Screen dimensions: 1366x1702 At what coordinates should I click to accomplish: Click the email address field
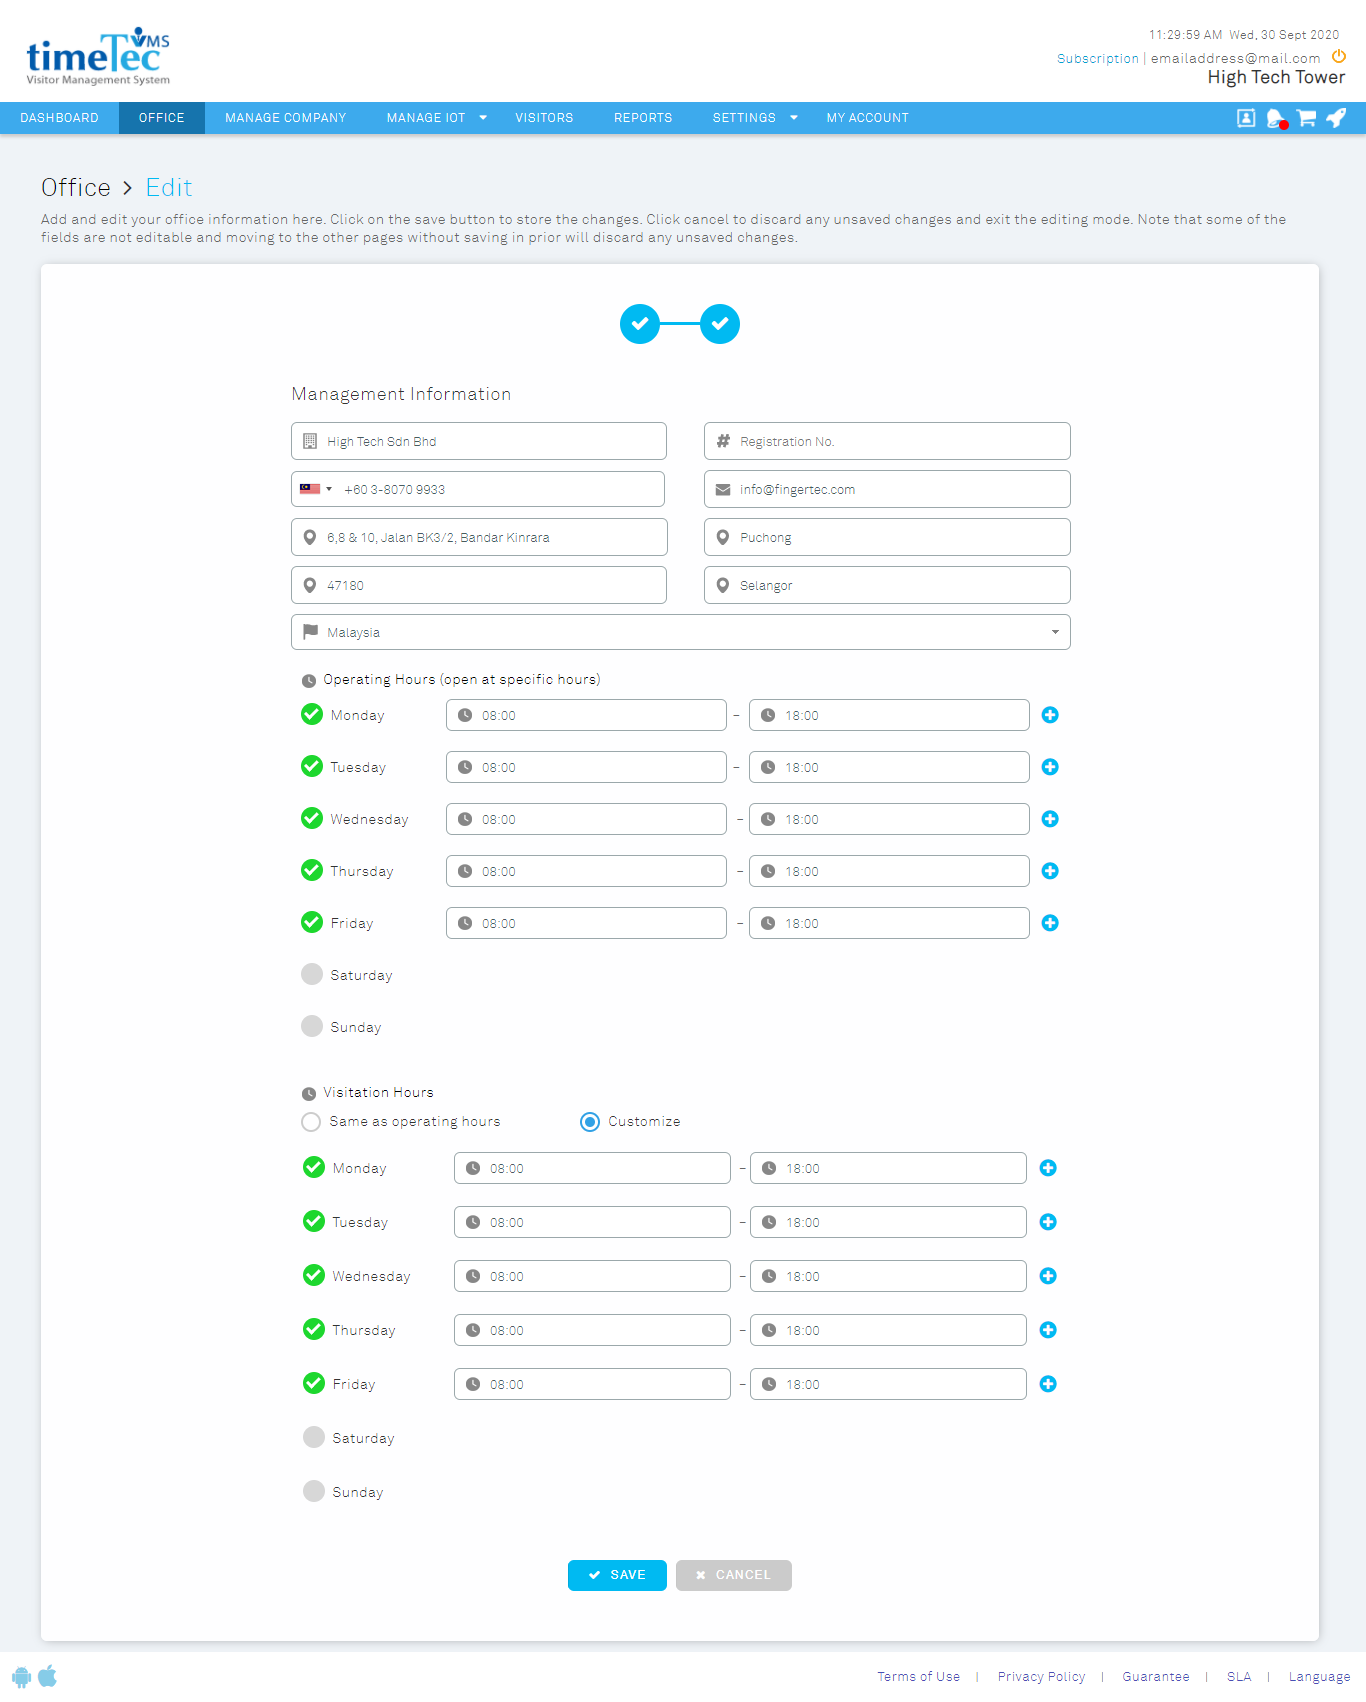pyautogui.click(x=887, y=489)
